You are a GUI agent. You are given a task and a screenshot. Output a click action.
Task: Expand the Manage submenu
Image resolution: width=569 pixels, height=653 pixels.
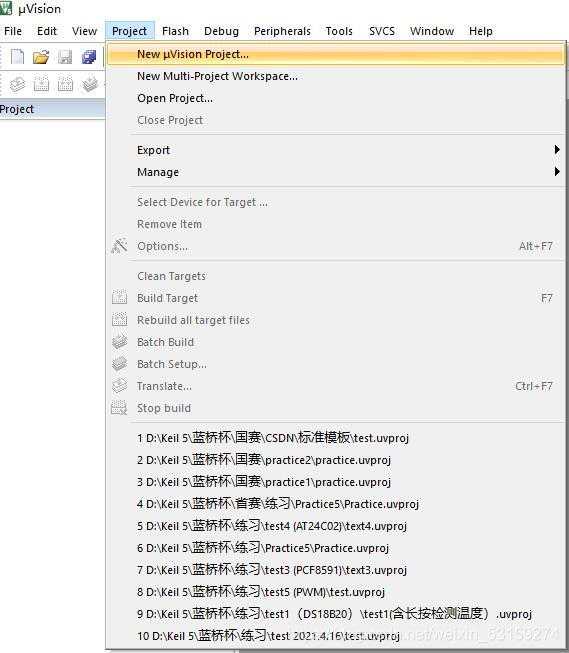(x=336, y=172)
